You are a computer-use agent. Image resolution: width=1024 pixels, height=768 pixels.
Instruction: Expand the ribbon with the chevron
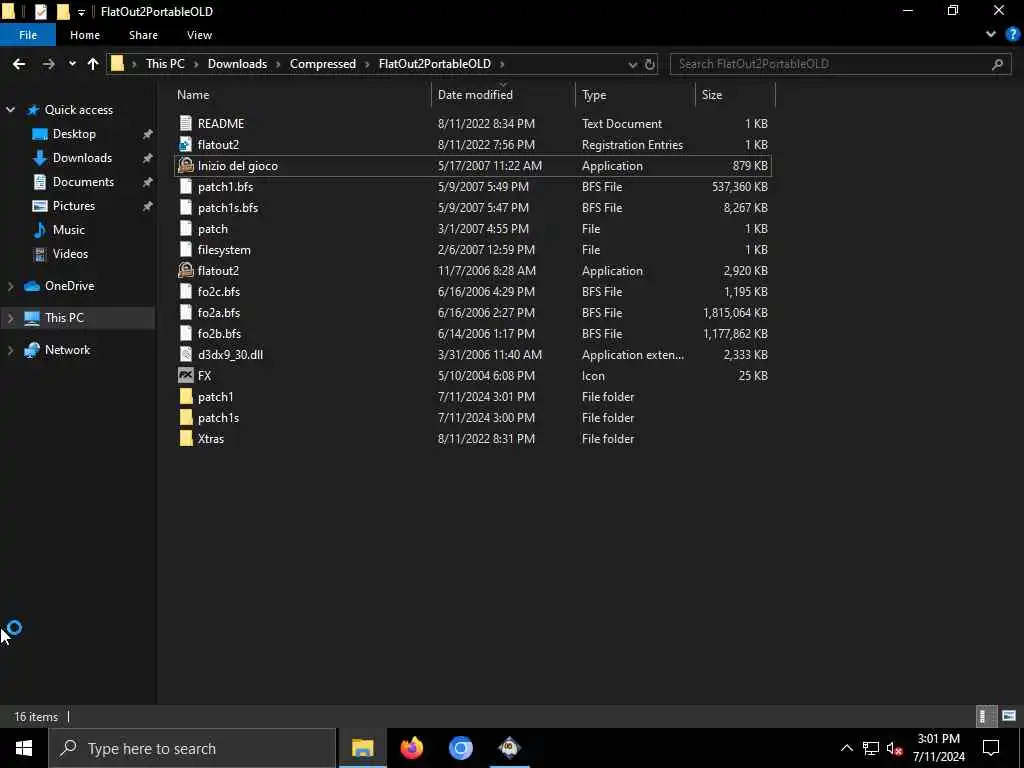991,35
